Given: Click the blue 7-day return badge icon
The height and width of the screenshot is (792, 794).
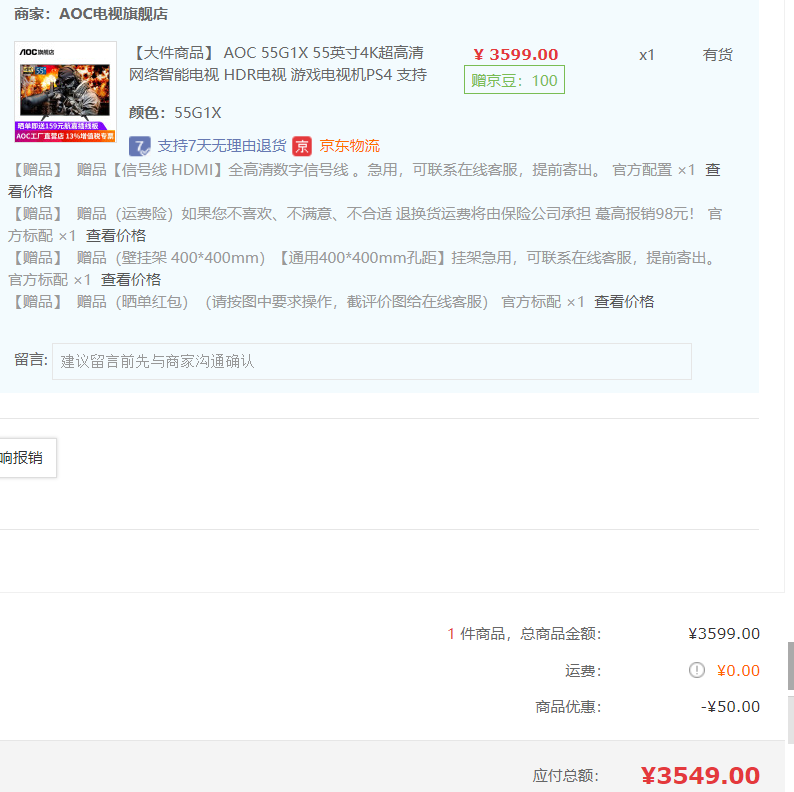Looking at the screenshot, I should coord(139,146).
